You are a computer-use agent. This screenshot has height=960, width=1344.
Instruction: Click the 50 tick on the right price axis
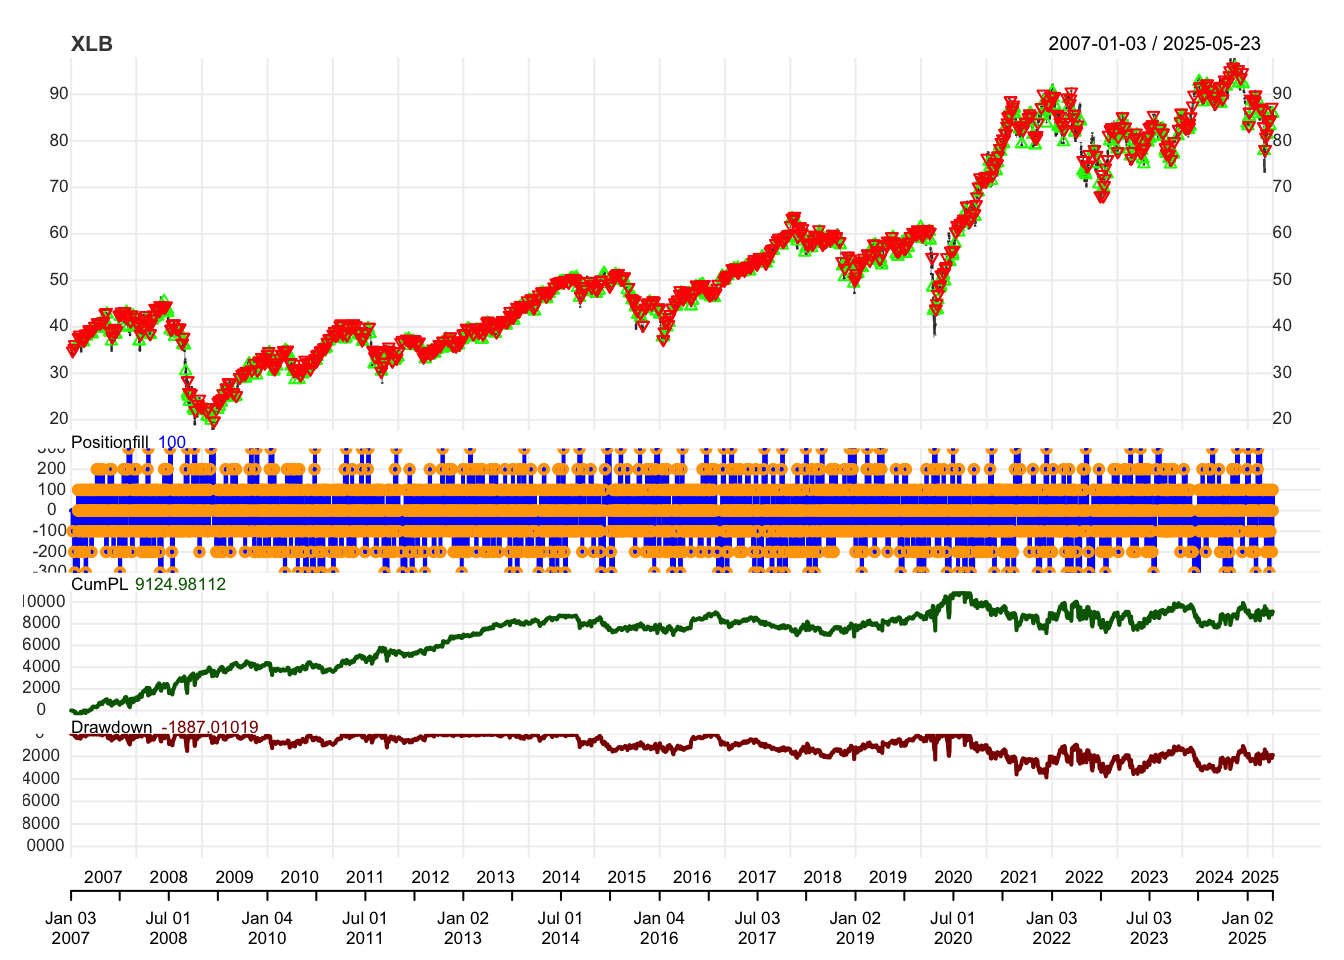tap(1282, 280)
